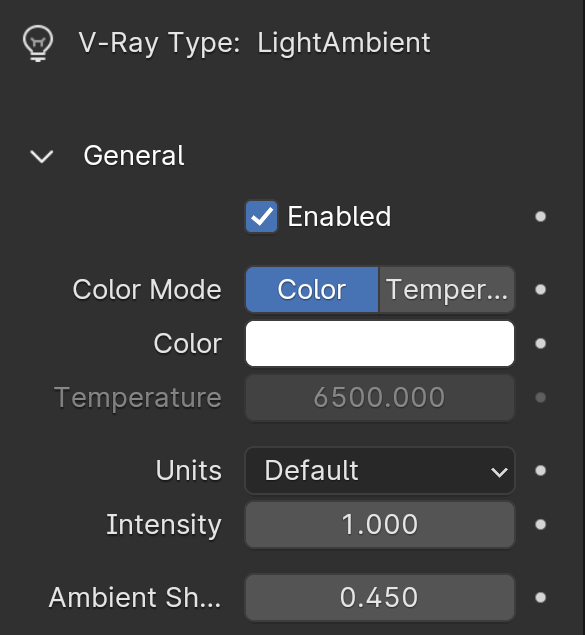Select the Color option in Color Mode
585x635 pixels.
[x=312, y=290]
